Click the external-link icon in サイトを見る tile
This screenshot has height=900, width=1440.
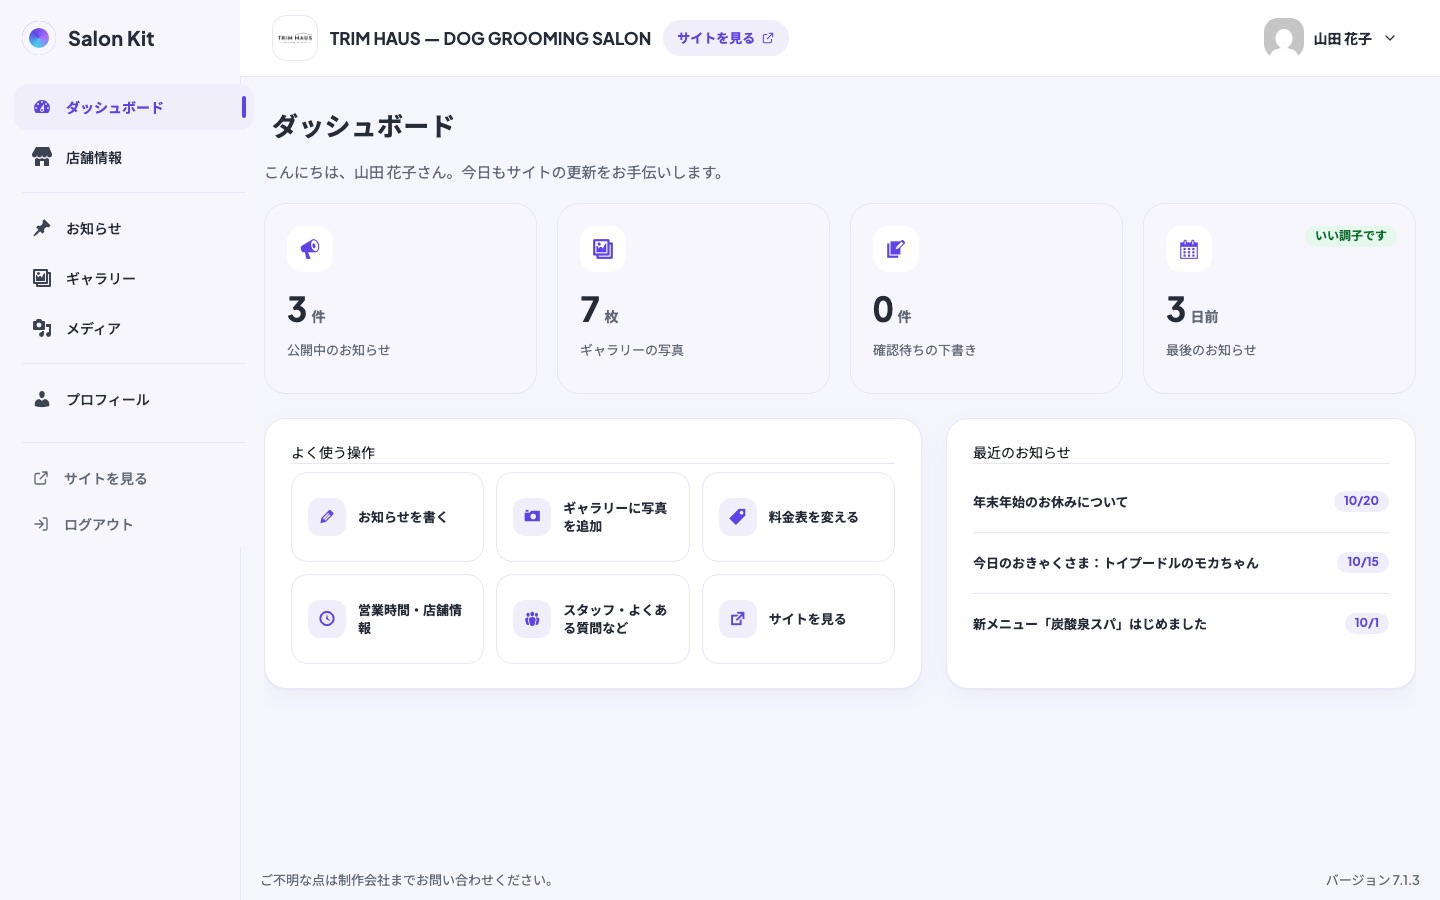(x=738, y=619)
